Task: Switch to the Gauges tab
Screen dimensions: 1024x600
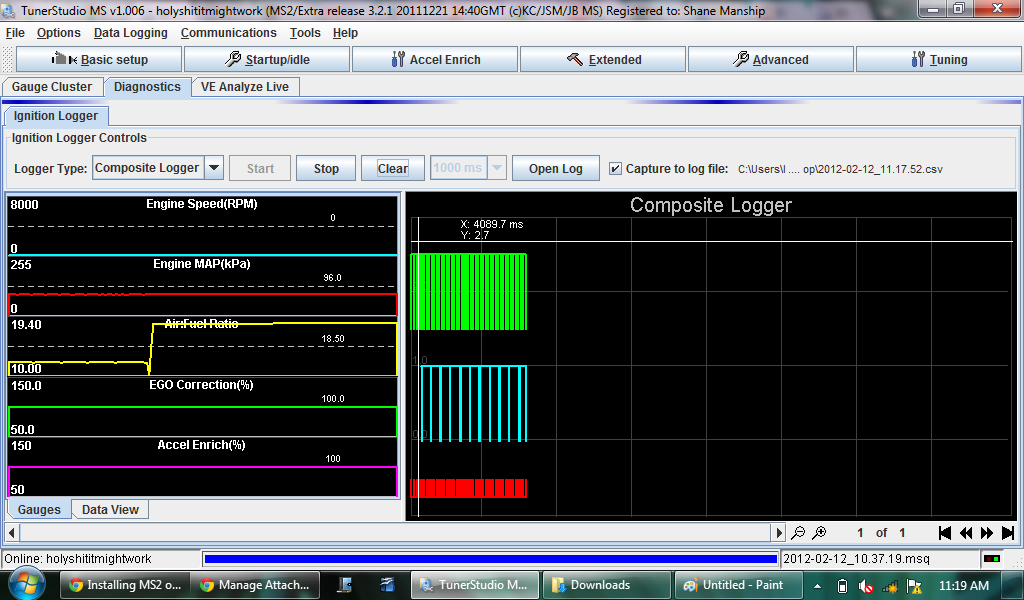Action: 39,510
